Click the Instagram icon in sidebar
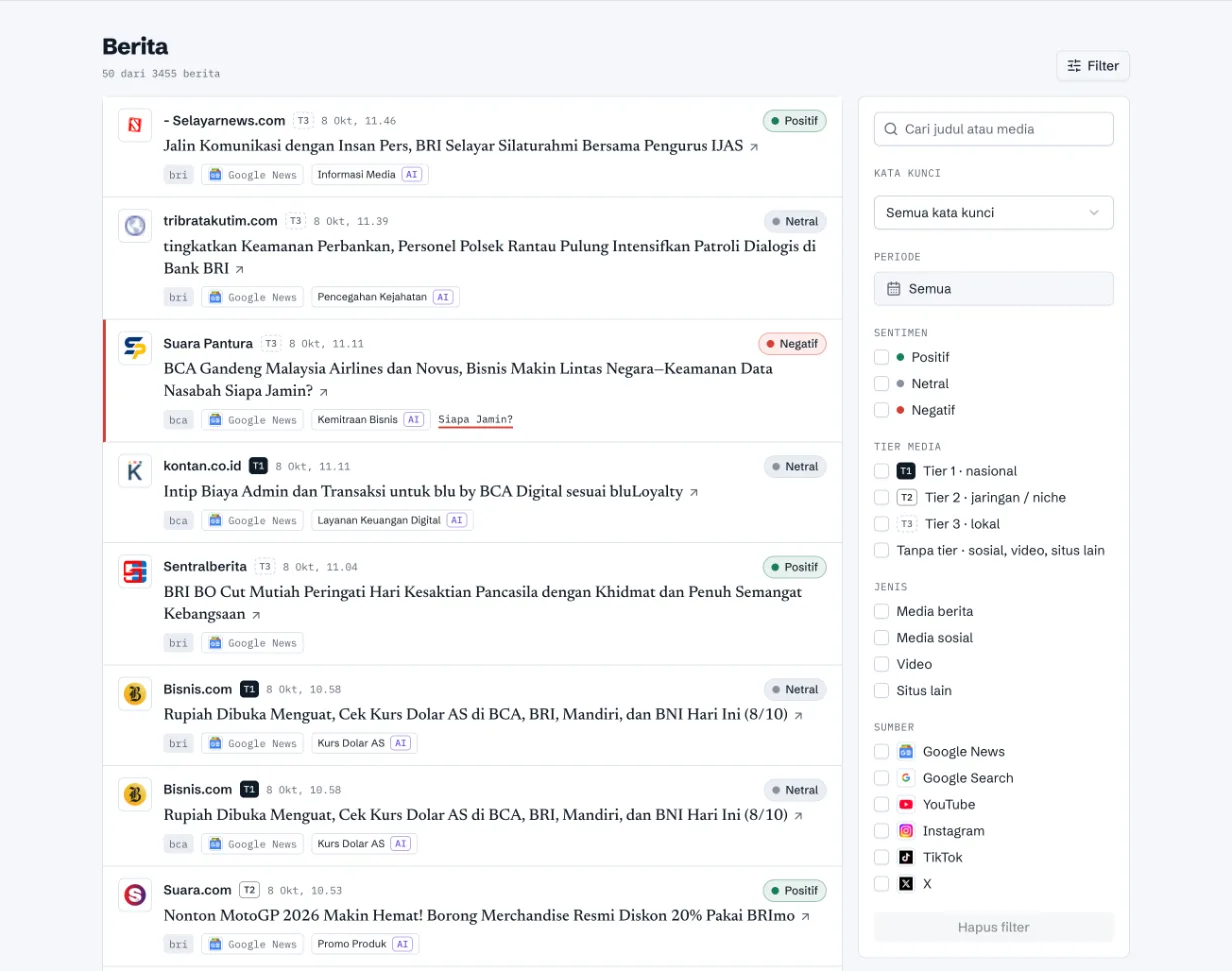 click(906, 831)
